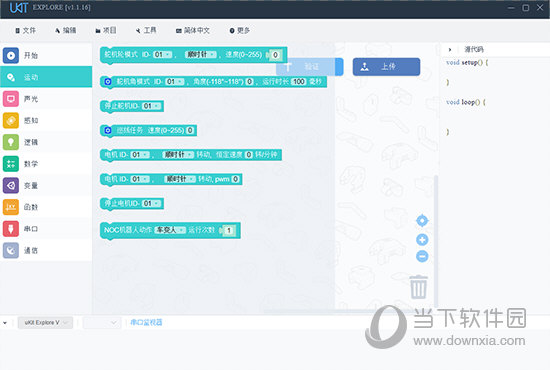Open the 串口监视器 serial monitor link
550x370 pixels.
coord(146,322)
